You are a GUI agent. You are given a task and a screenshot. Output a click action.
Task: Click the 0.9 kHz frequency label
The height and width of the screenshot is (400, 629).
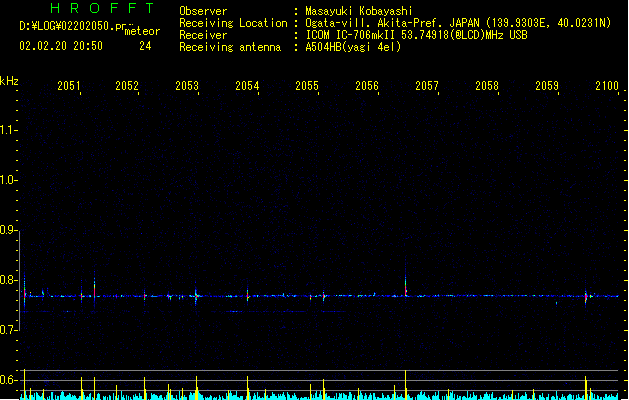(x=8, y=230)
